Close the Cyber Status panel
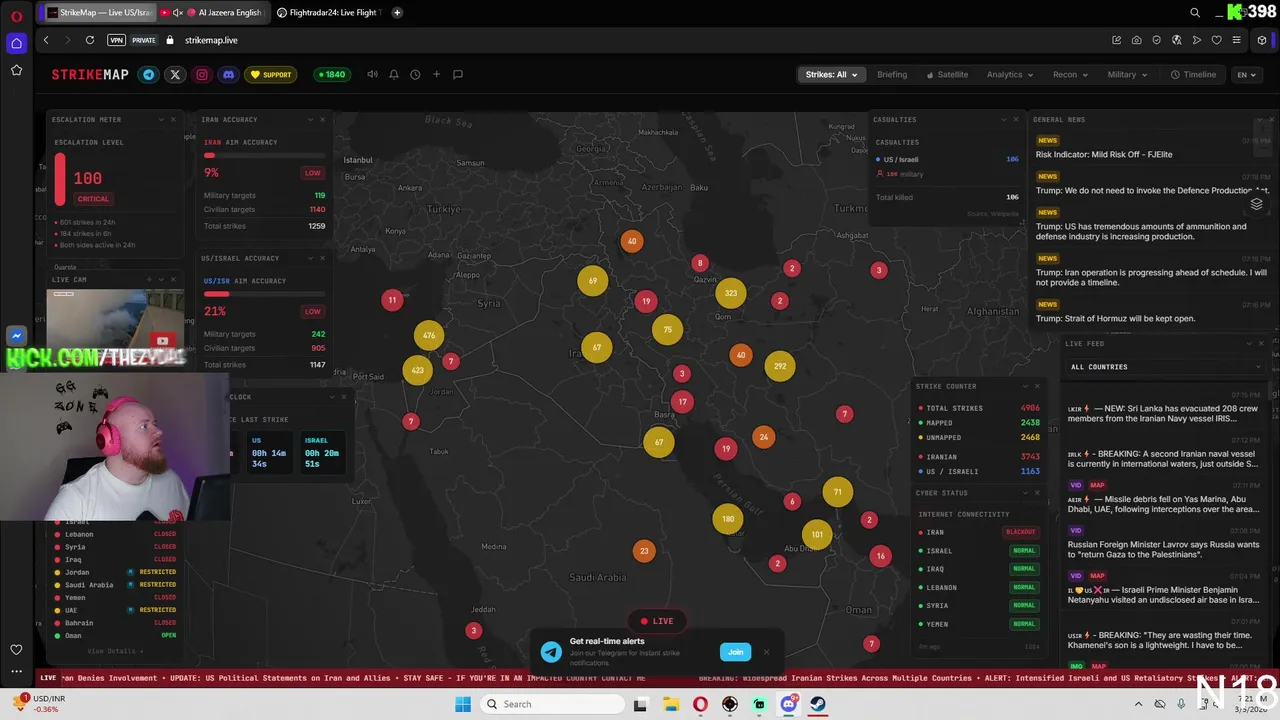Image resolution: width=1280 pixels, height=720 pixels. 1037,493
